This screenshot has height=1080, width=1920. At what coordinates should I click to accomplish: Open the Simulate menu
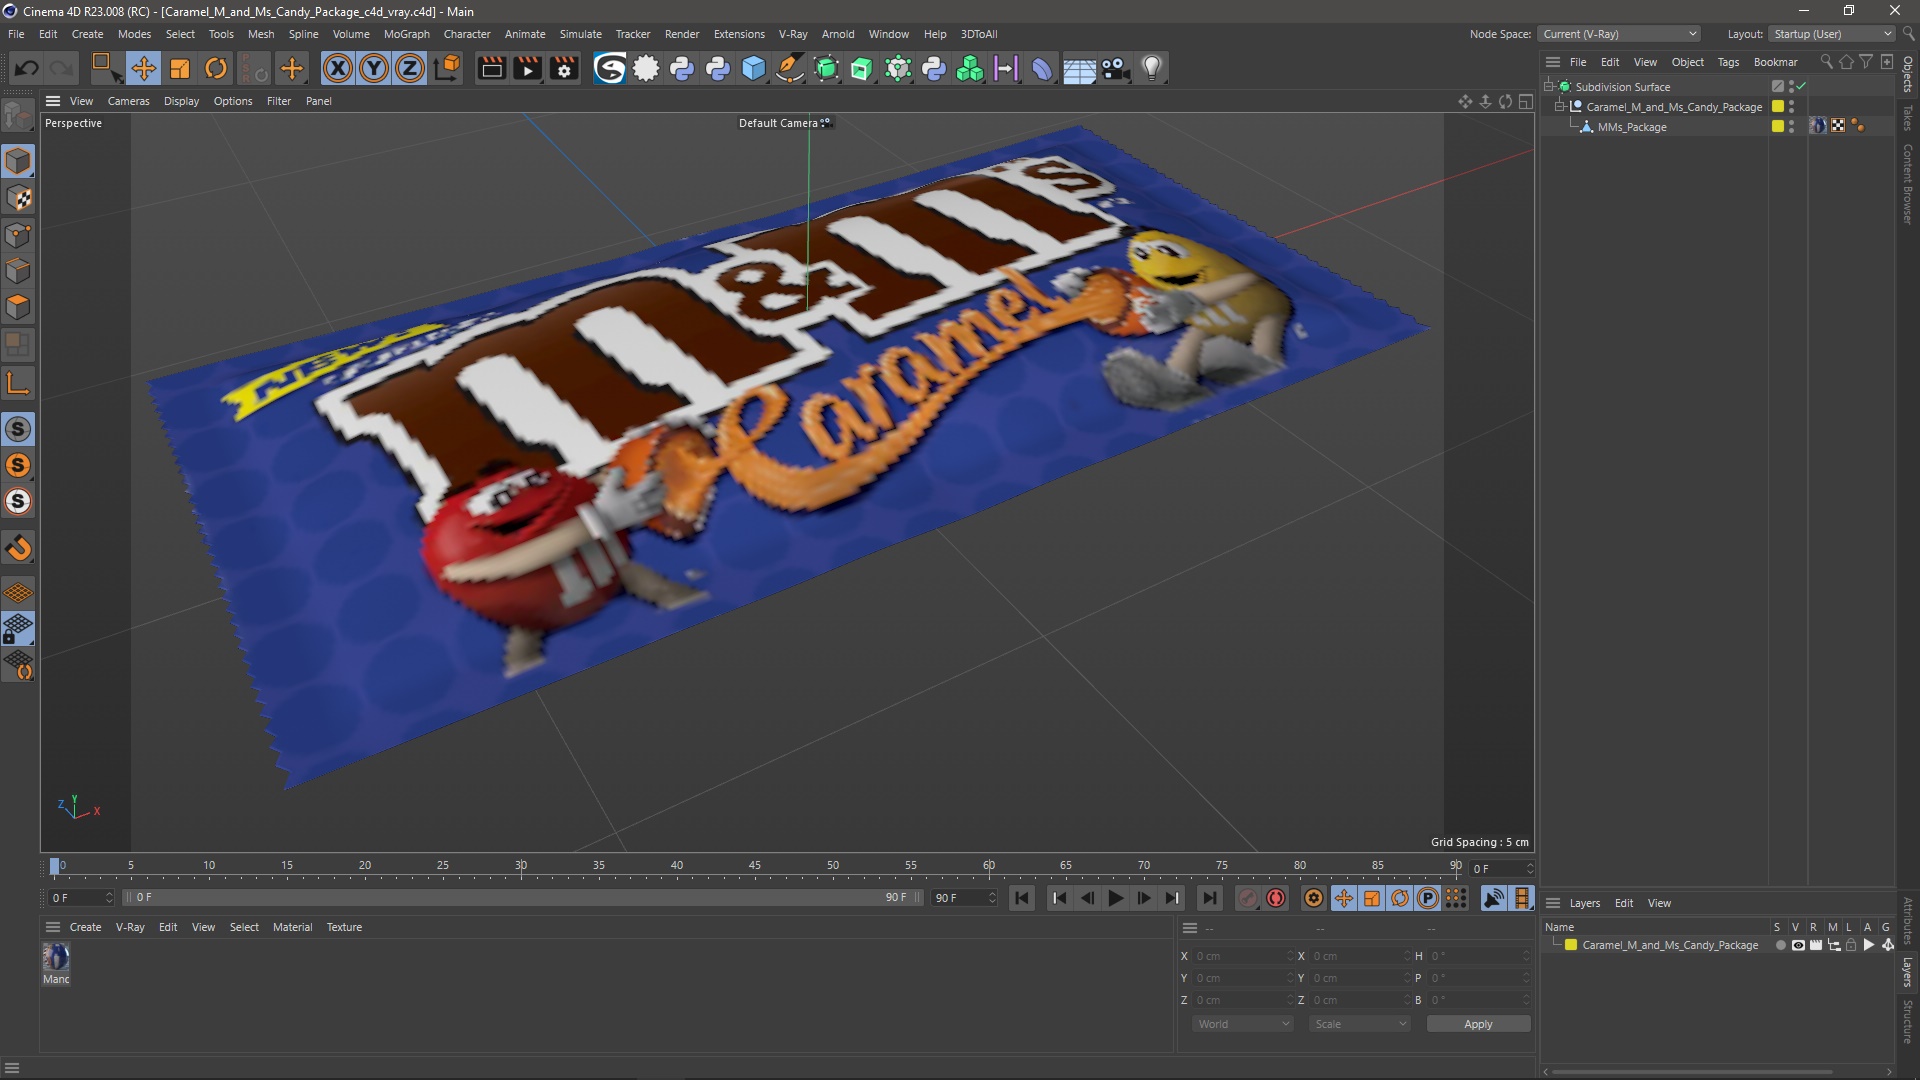(580, 34)
